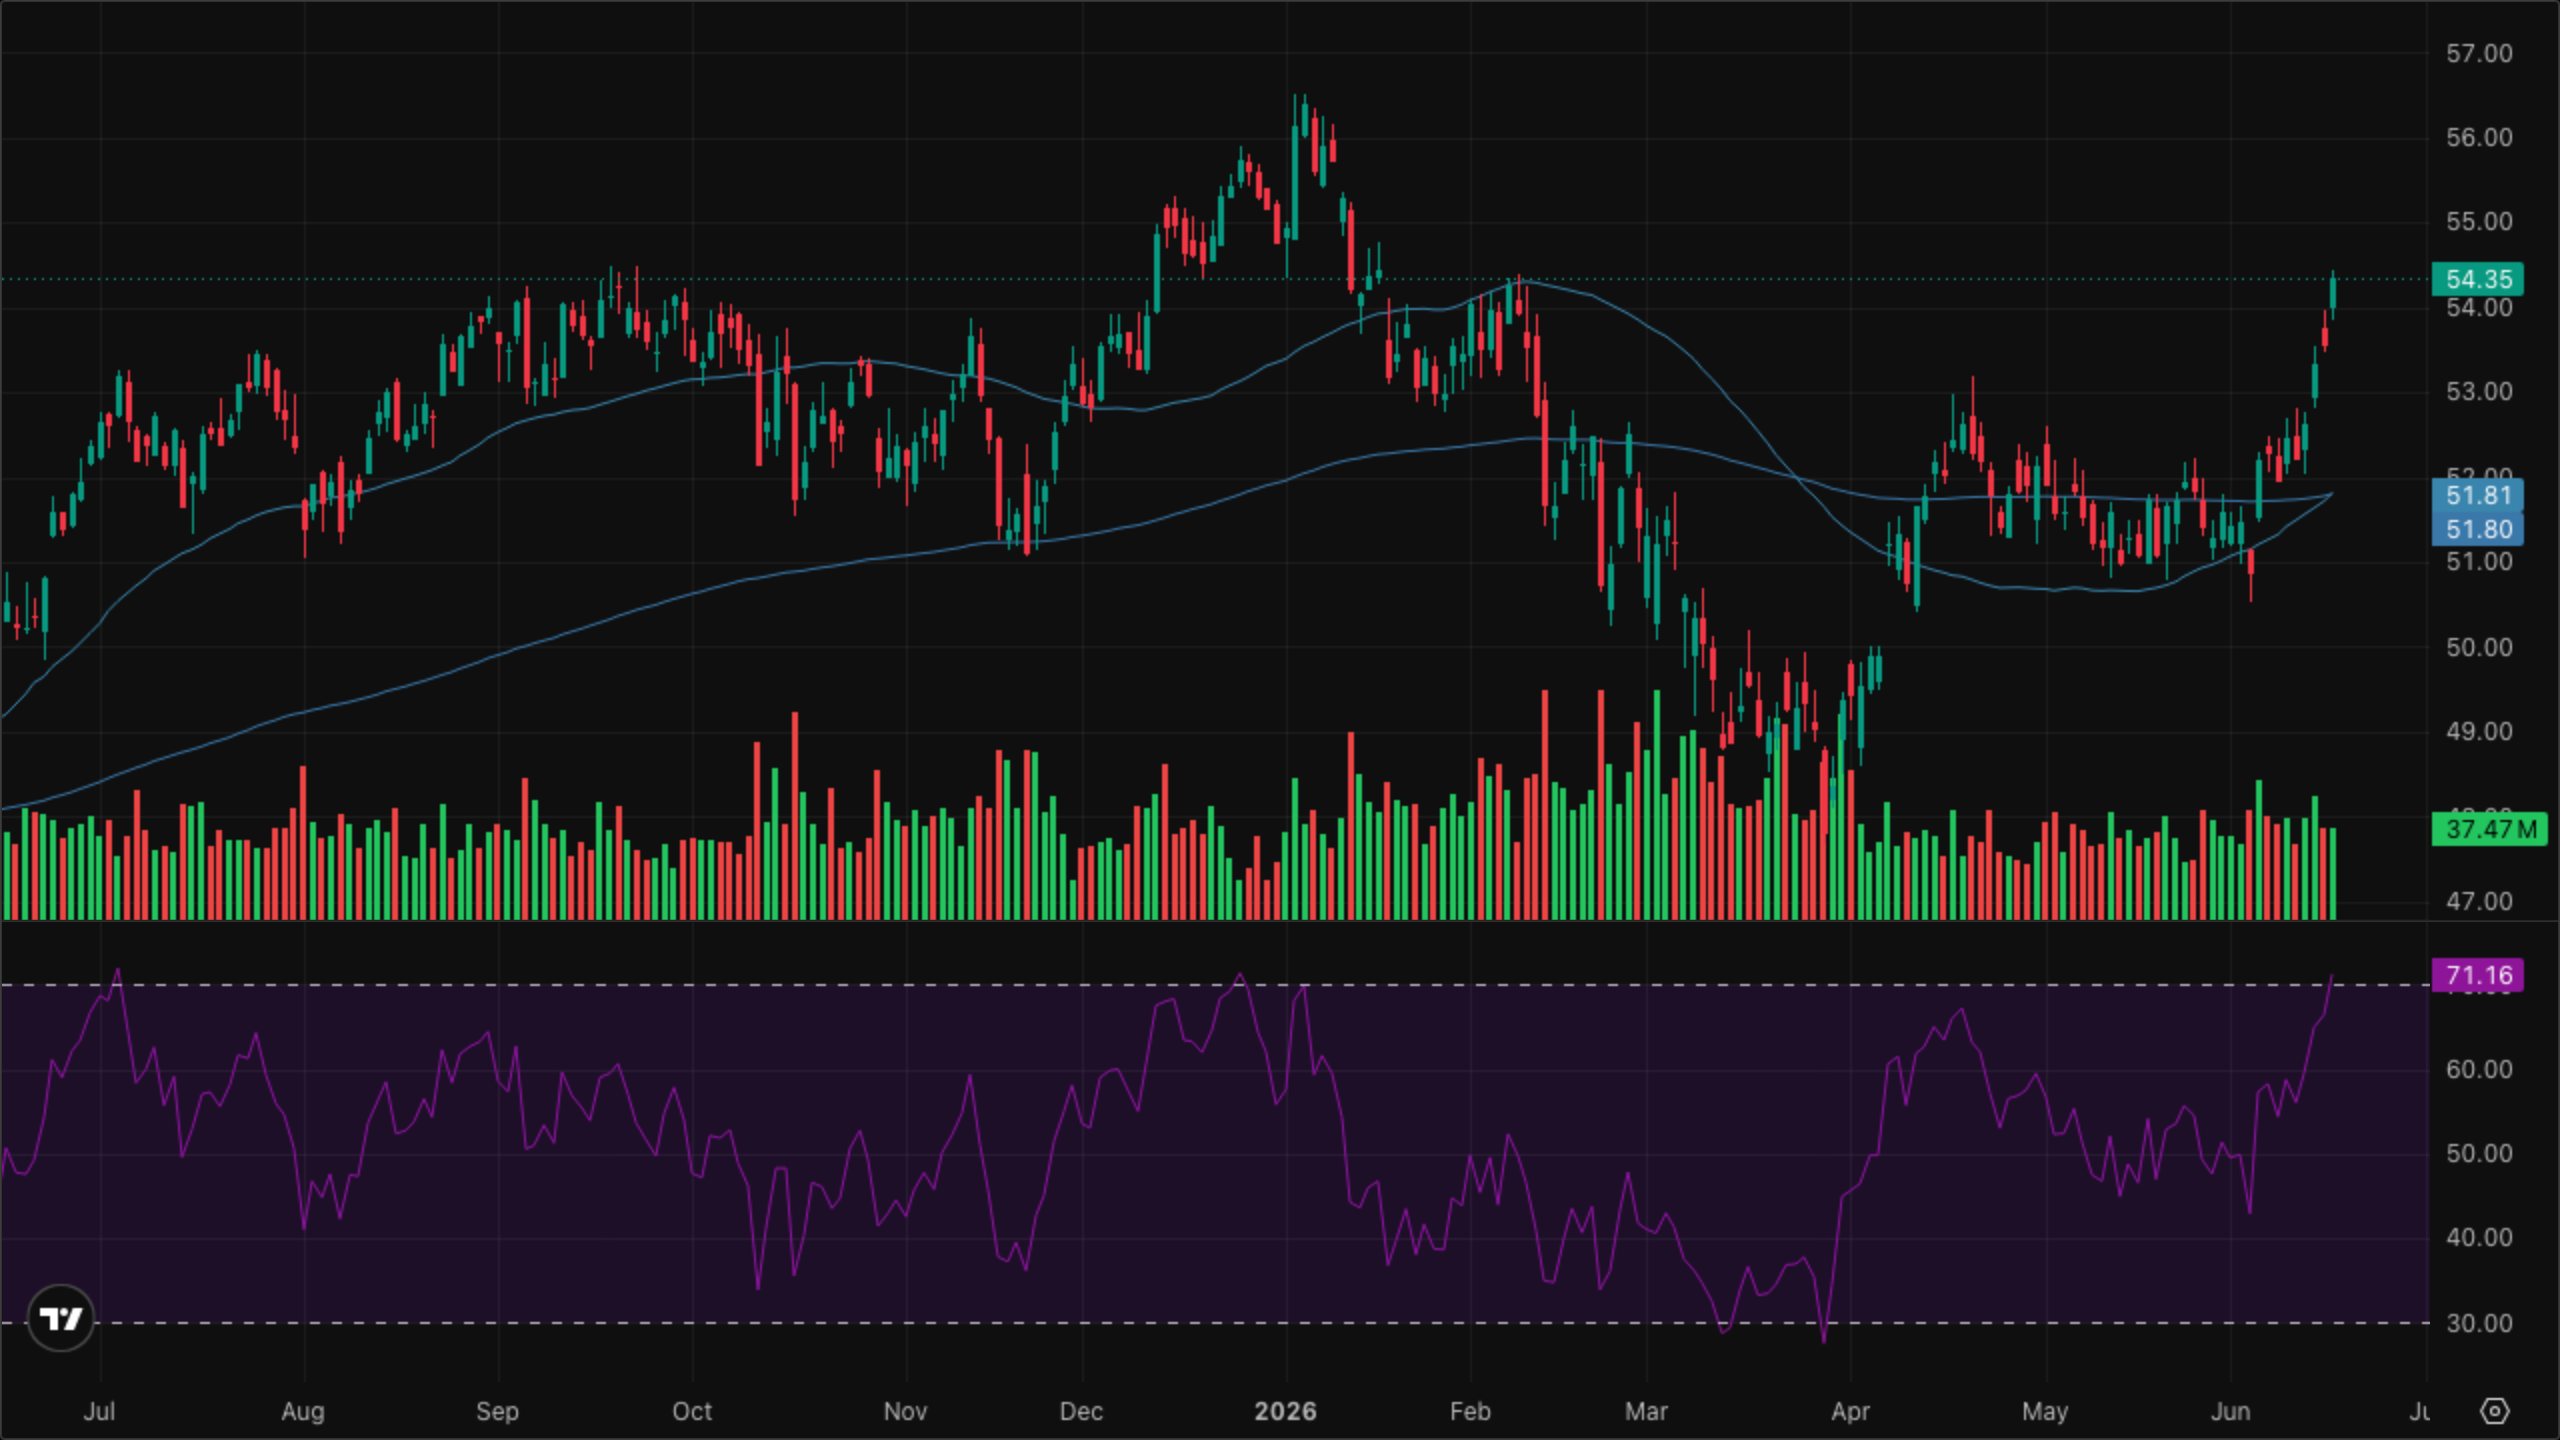Click the 54.35 current price label
The height and width of the screenshot is (1440, 2560).
click(2478, 279)
